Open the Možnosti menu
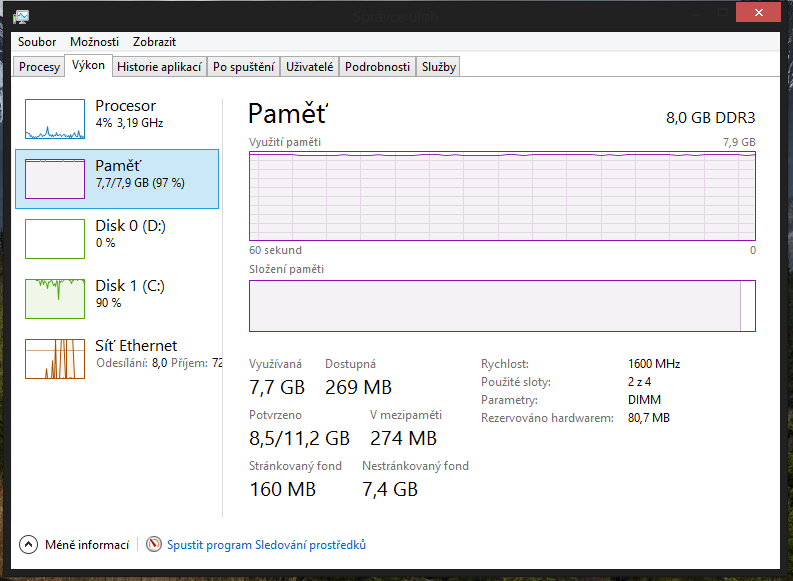Screen dimensions: 793x581 point(95,42)
